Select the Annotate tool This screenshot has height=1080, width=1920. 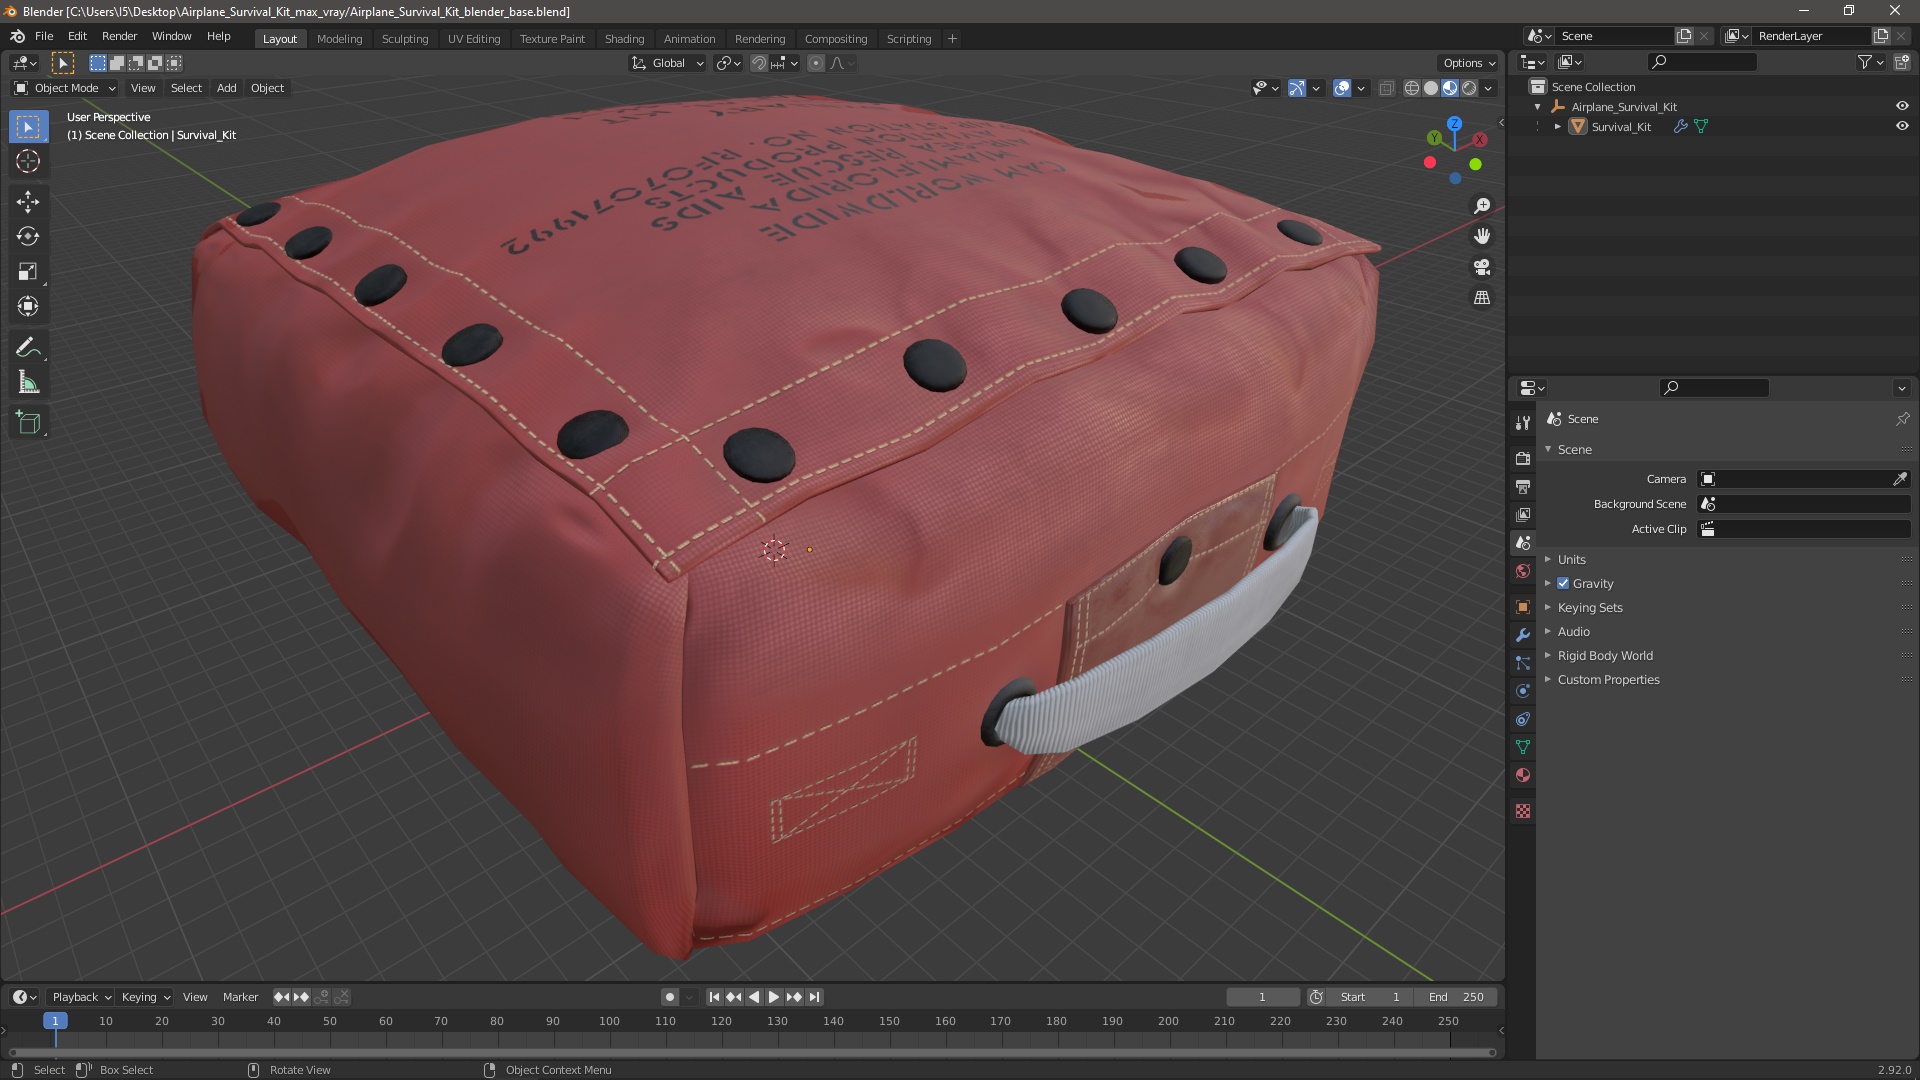click(x=28, y=347)
